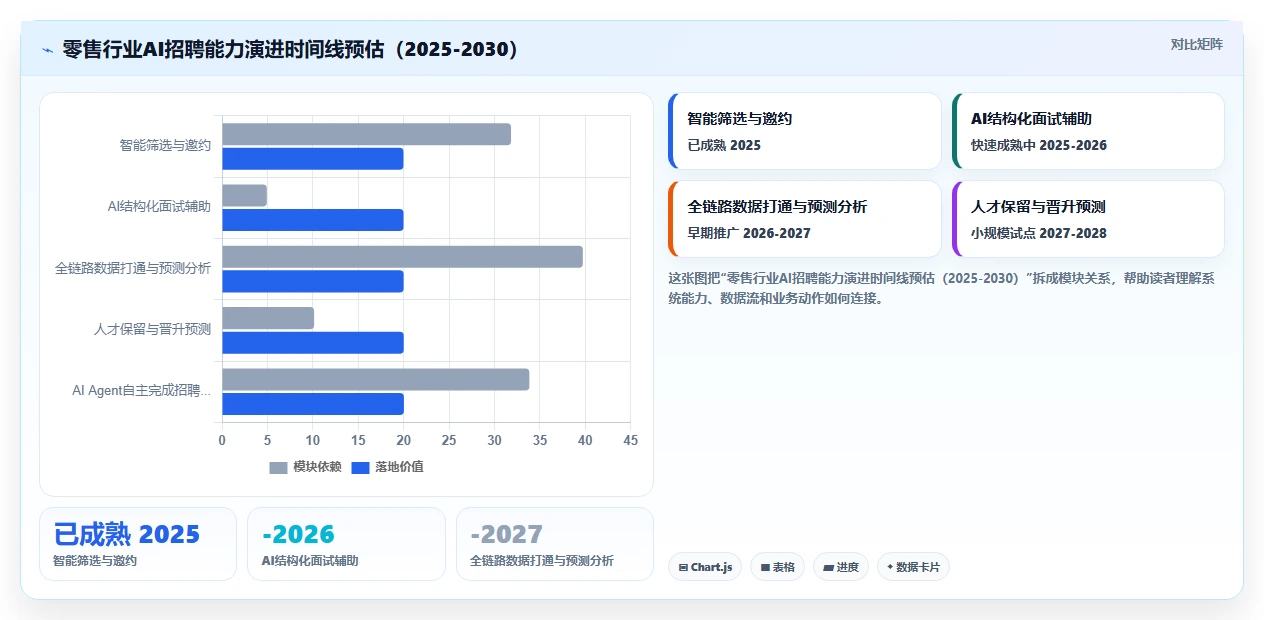Select the 数据卡片 tag chip
Image resolution: width=1264 pixels, height=620 pixels.
pyautogui.click(x=913, y=567)
